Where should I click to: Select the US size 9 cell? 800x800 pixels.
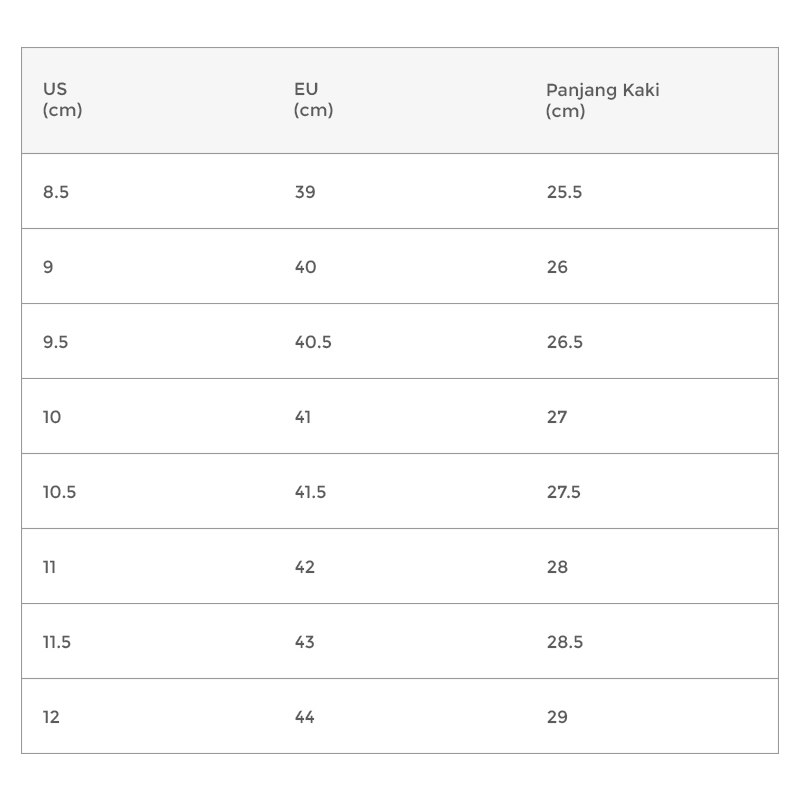click(48, 267)
